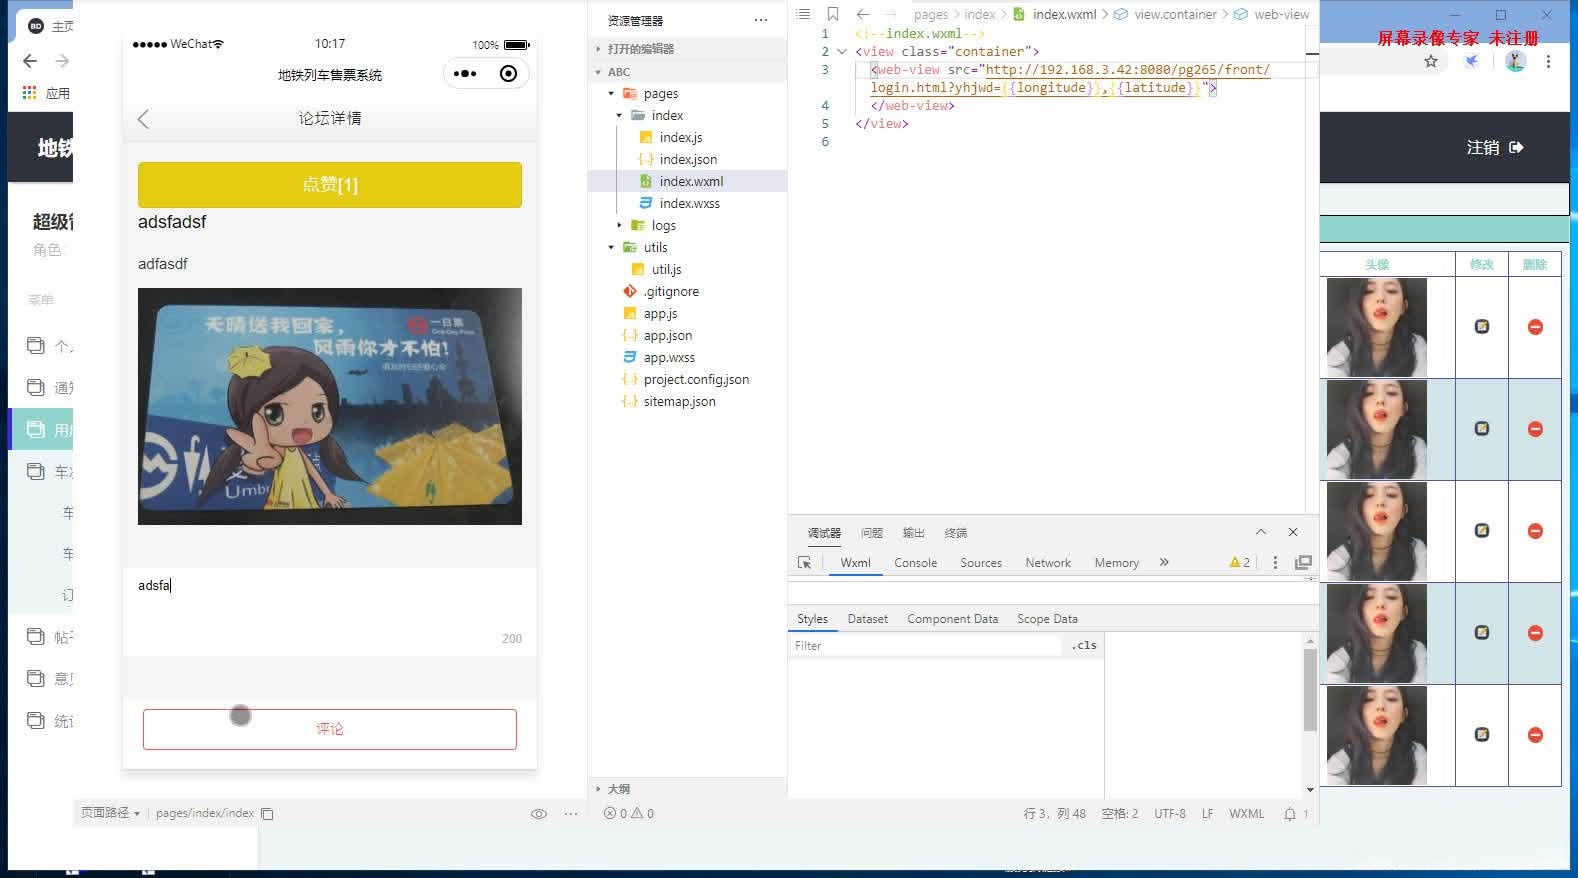
Task: Select the Component Data tab
Action: (952, 619)
